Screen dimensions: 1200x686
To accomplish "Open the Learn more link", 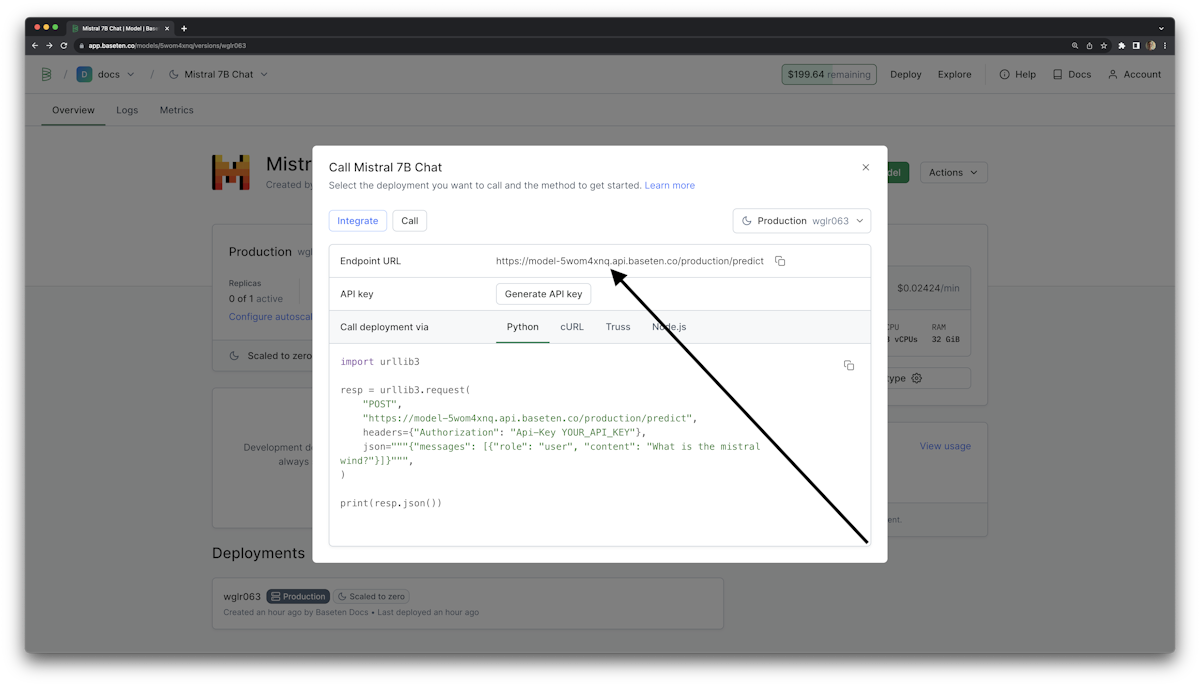I will [x=670, y=185].
